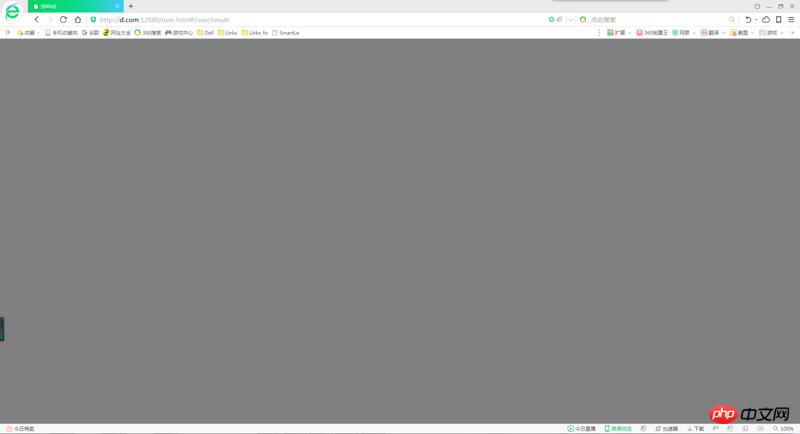The height and width of the screenshot is (434, 800).
Task: Expand the bookmark sidebar arrow
Action: tap(8, 32)
